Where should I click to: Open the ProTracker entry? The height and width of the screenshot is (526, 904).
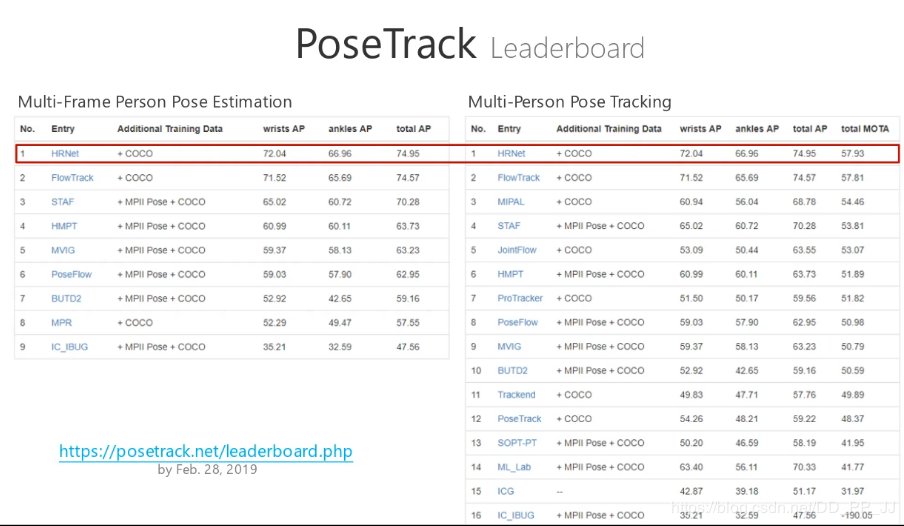click(520, 298)
